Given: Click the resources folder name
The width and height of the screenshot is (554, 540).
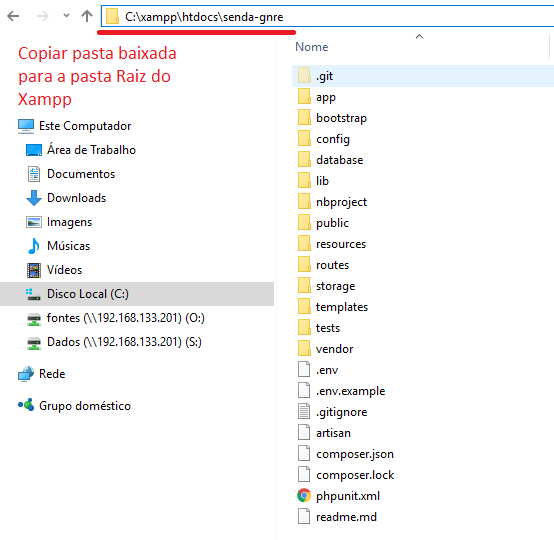Looking at the screenshot, I should point(341,244).
